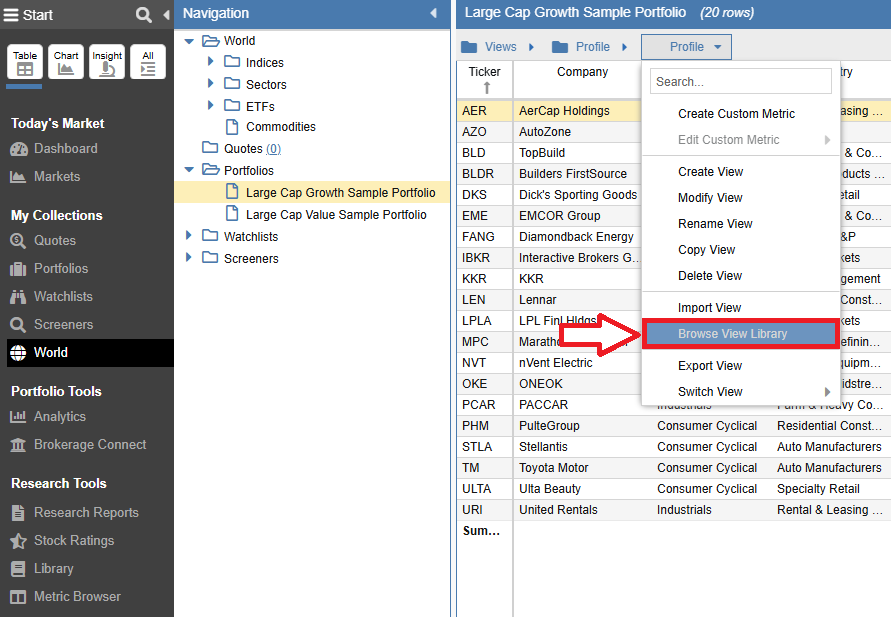The width and height of the screenshot is (891, 620).
Task: Switch to the Table view icon
Action: pos(25,61)
